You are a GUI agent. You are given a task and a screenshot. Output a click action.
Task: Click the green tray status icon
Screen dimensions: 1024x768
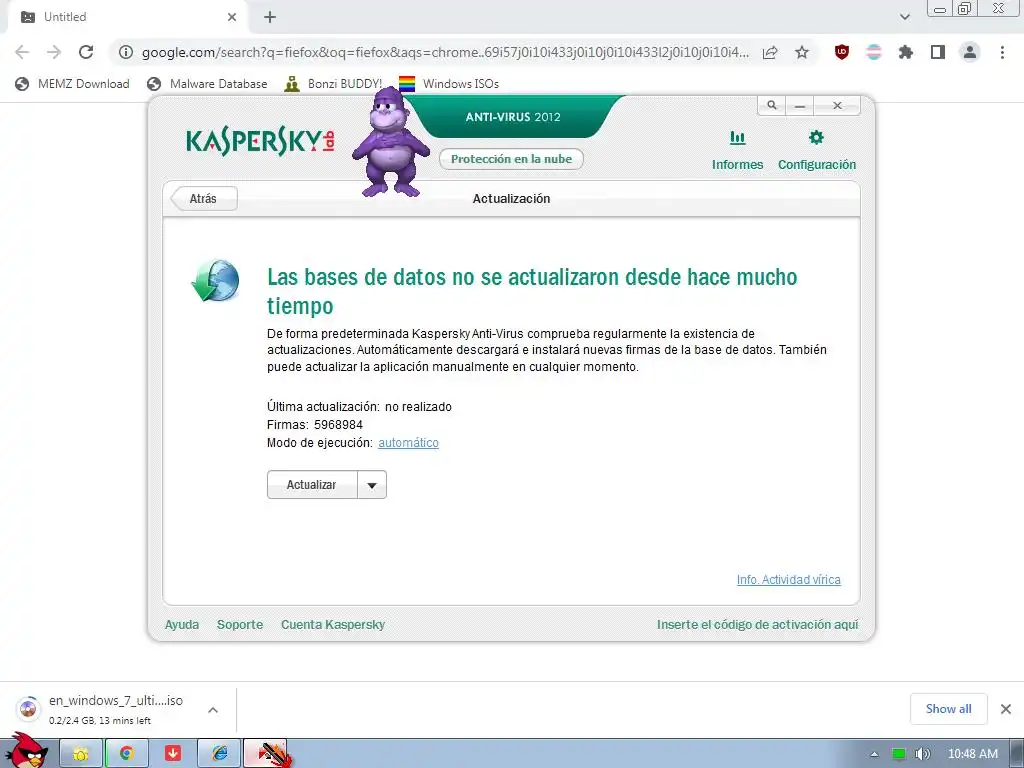coord(899,754)
